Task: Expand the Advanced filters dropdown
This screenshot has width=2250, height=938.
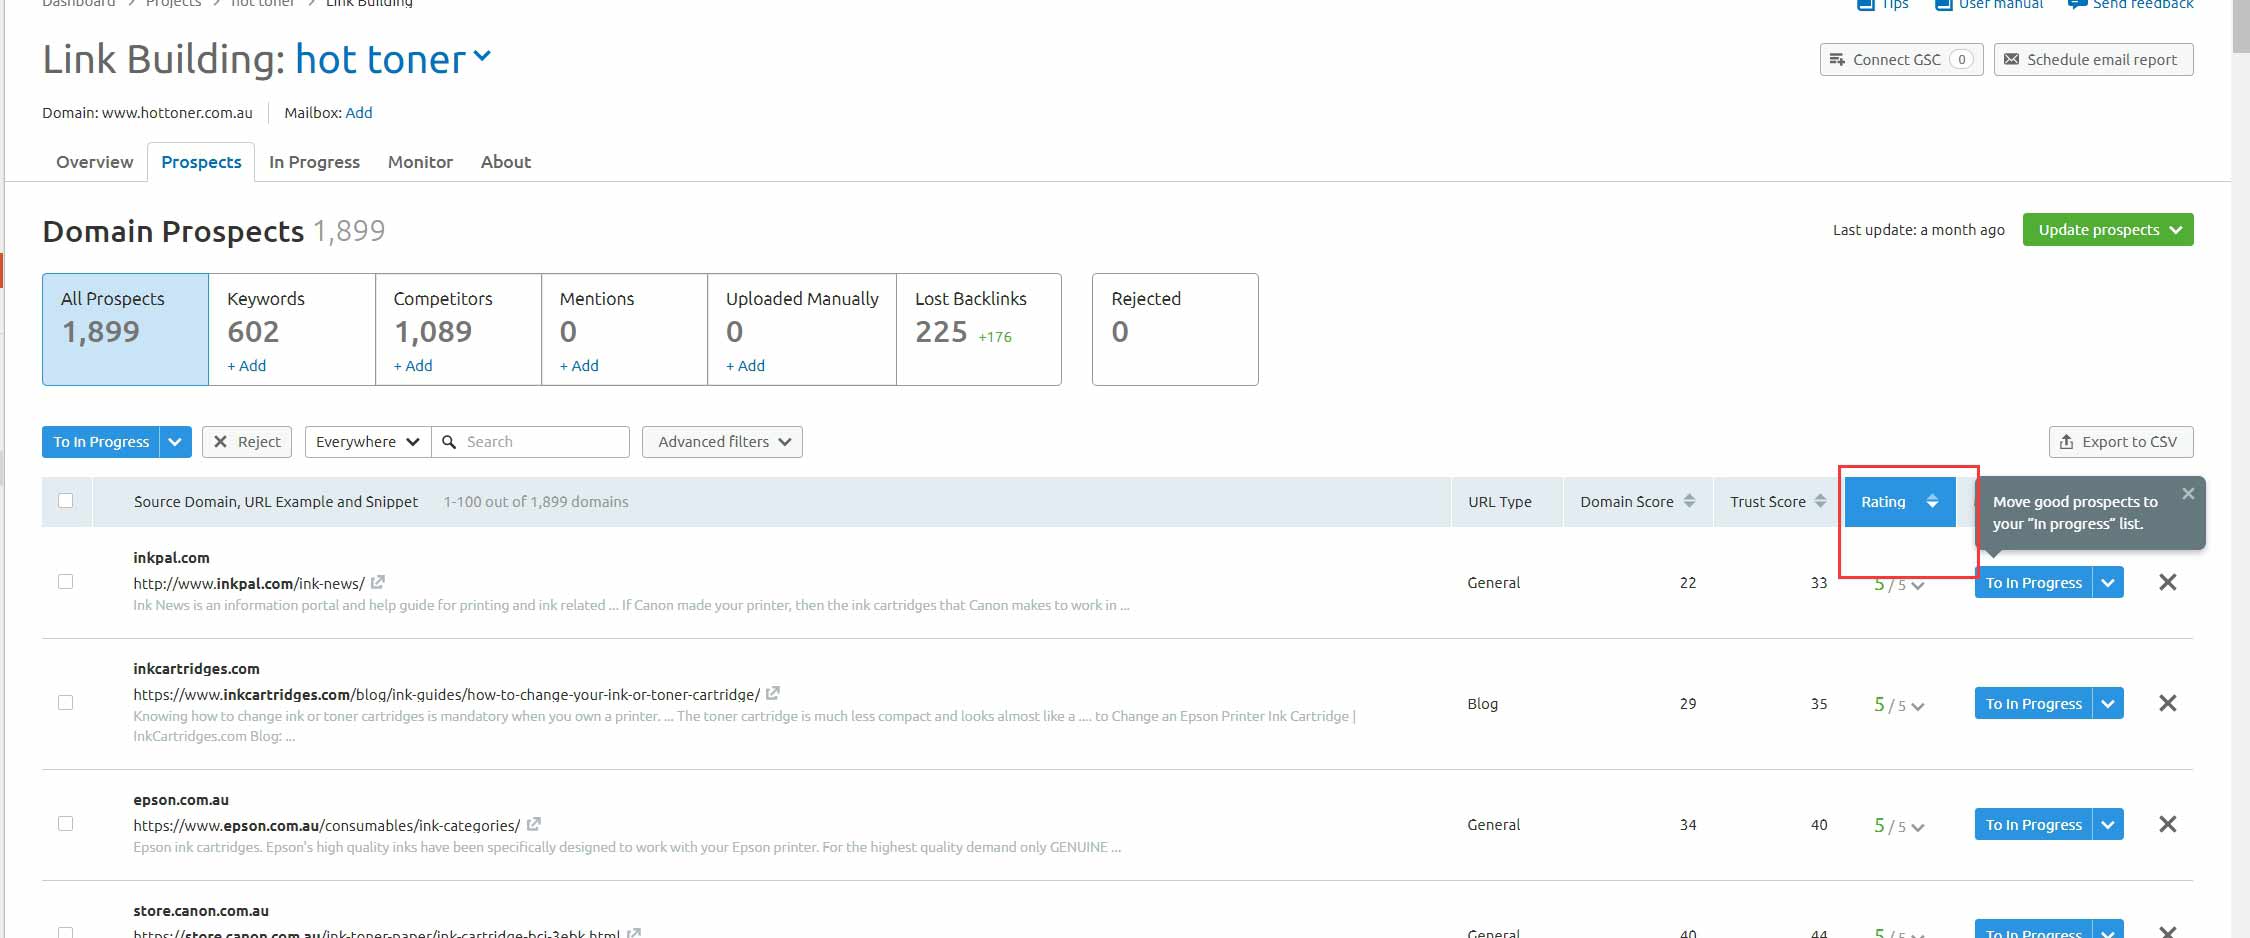Action: (722, 442)
